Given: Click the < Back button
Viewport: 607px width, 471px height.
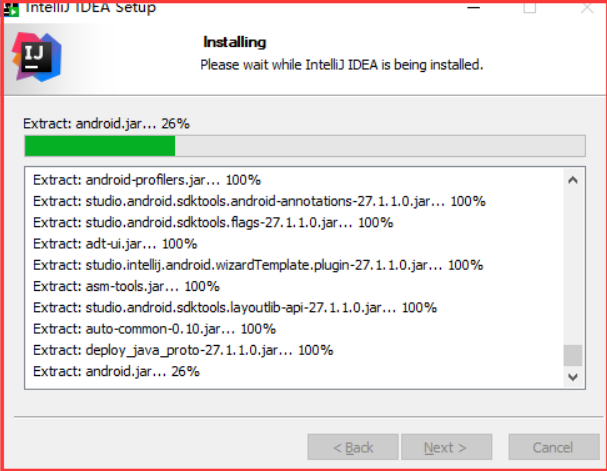Looking at the screenshot, I should pyautogui.click(x=353, y=447).
